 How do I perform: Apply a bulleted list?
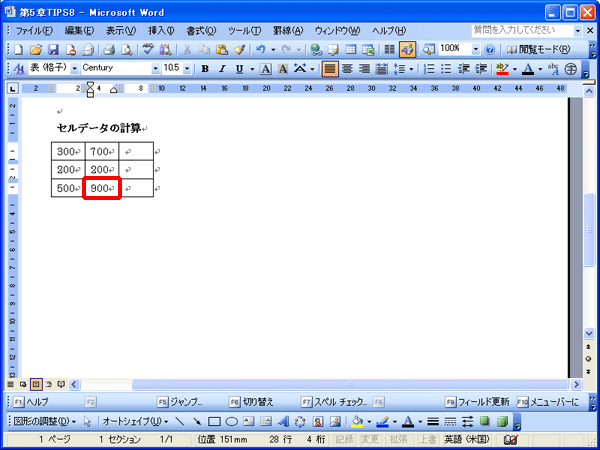pos(447,69)
